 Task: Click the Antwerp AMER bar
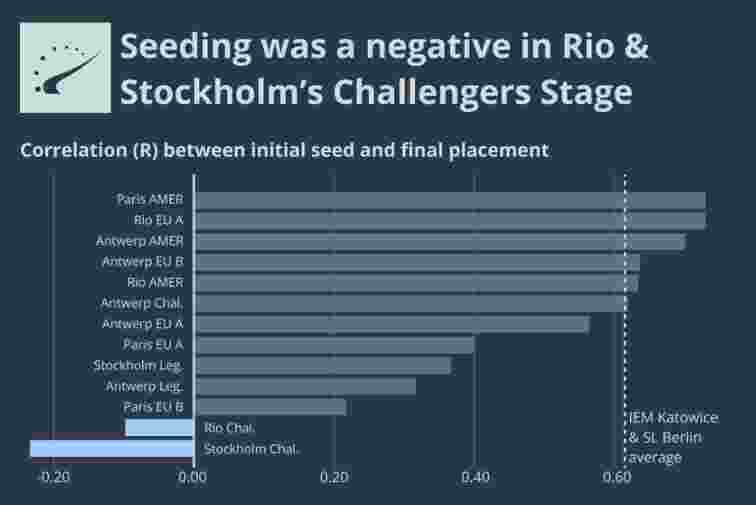pos(439,241)
